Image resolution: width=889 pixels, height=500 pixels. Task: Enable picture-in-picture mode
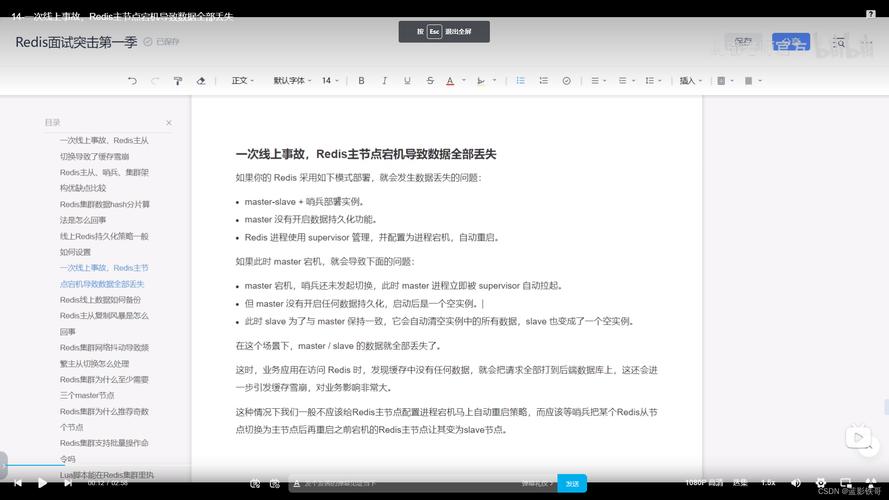tap(845, 482)
